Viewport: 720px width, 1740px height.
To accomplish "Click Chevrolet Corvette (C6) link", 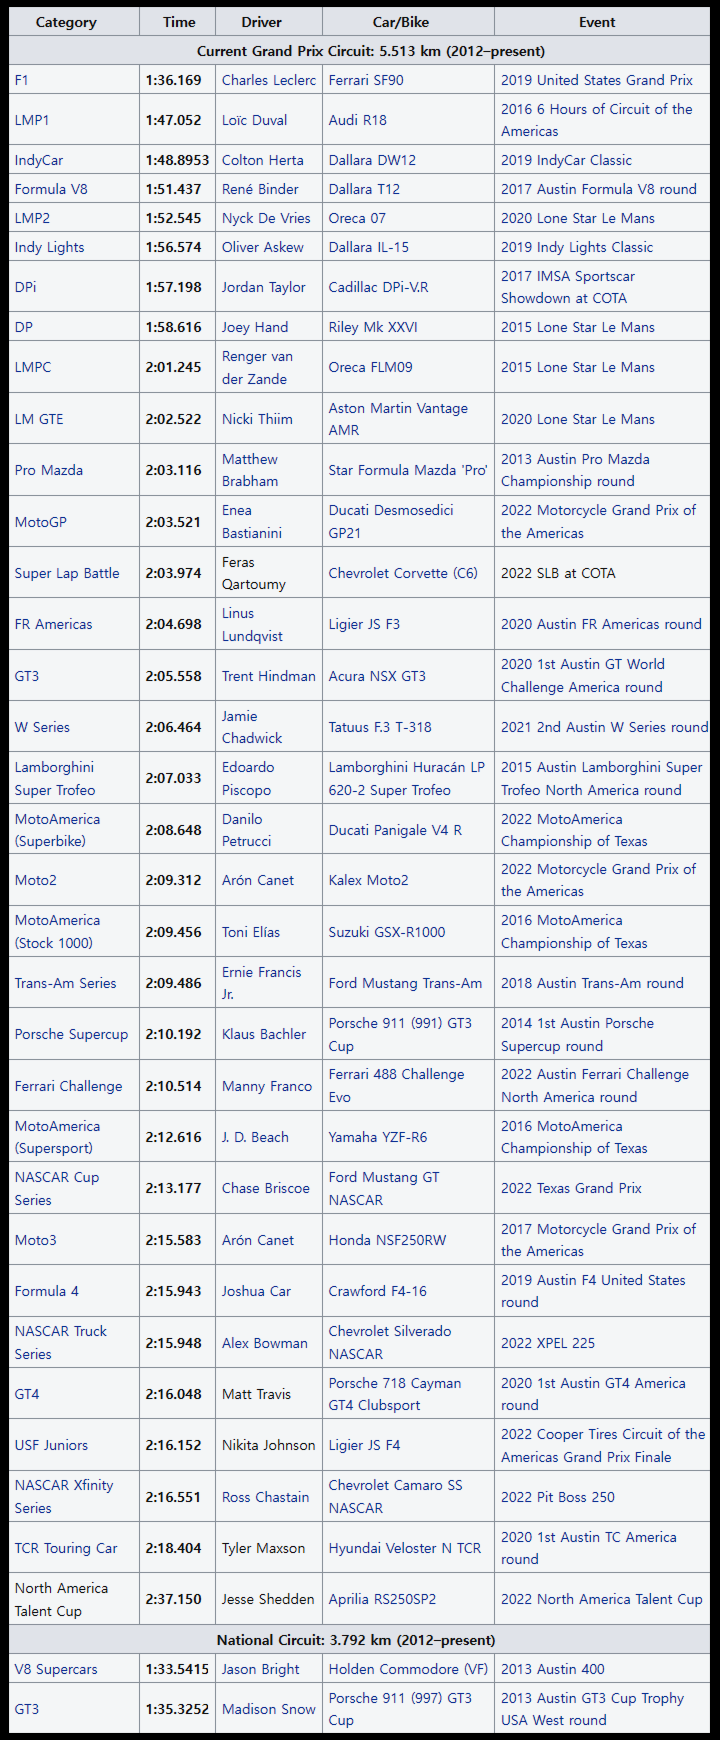I will pyautogui.click(x=403, y=573).
